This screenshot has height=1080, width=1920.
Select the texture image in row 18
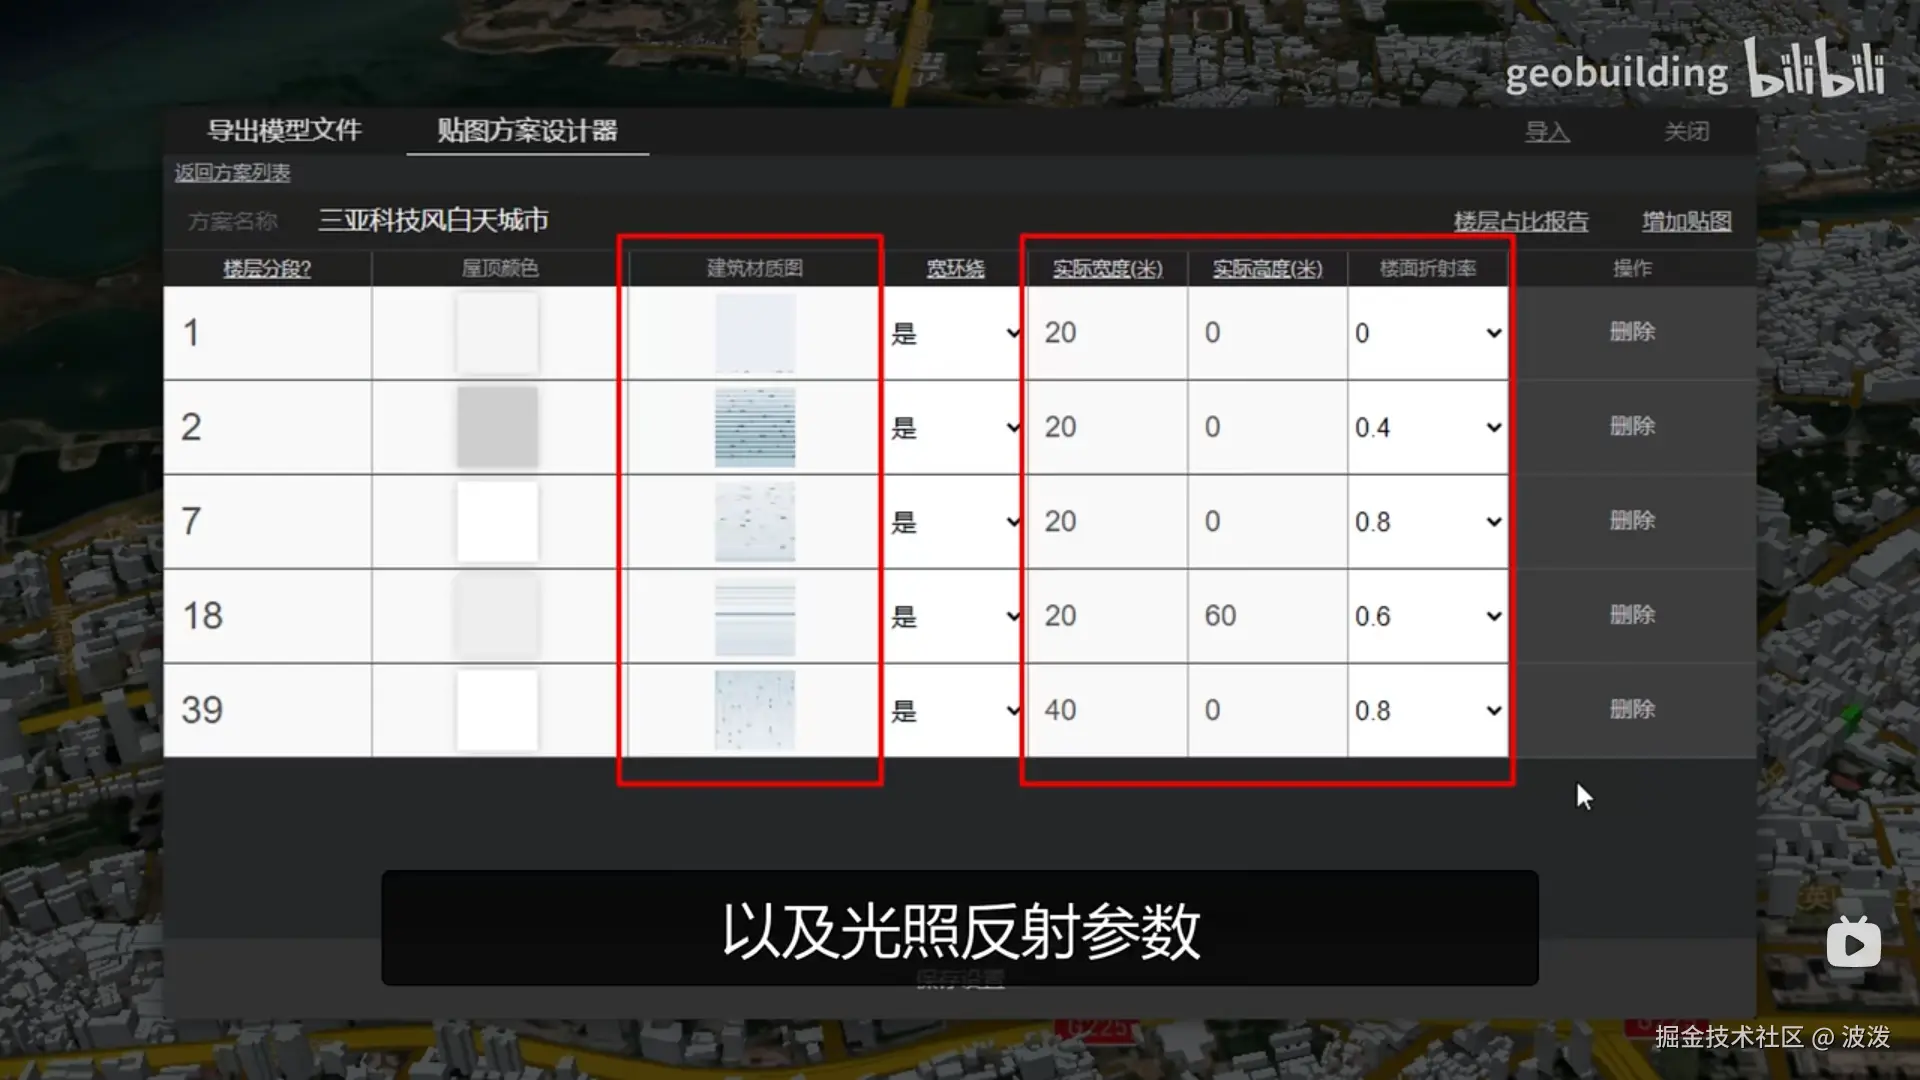754,616
